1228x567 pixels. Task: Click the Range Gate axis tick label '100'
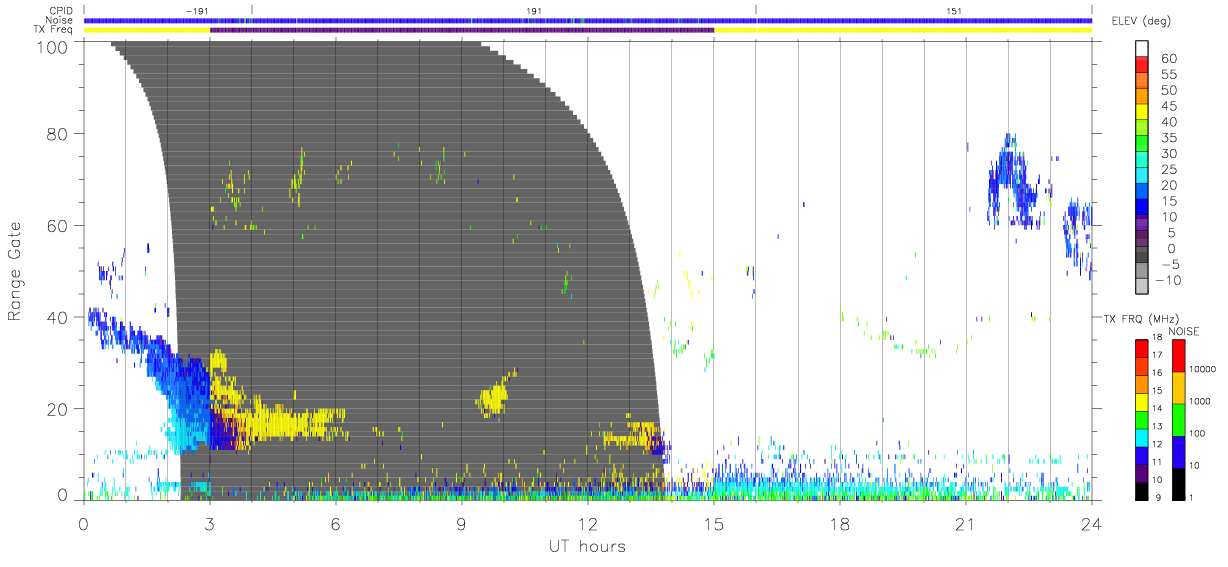tap(52, 46)
